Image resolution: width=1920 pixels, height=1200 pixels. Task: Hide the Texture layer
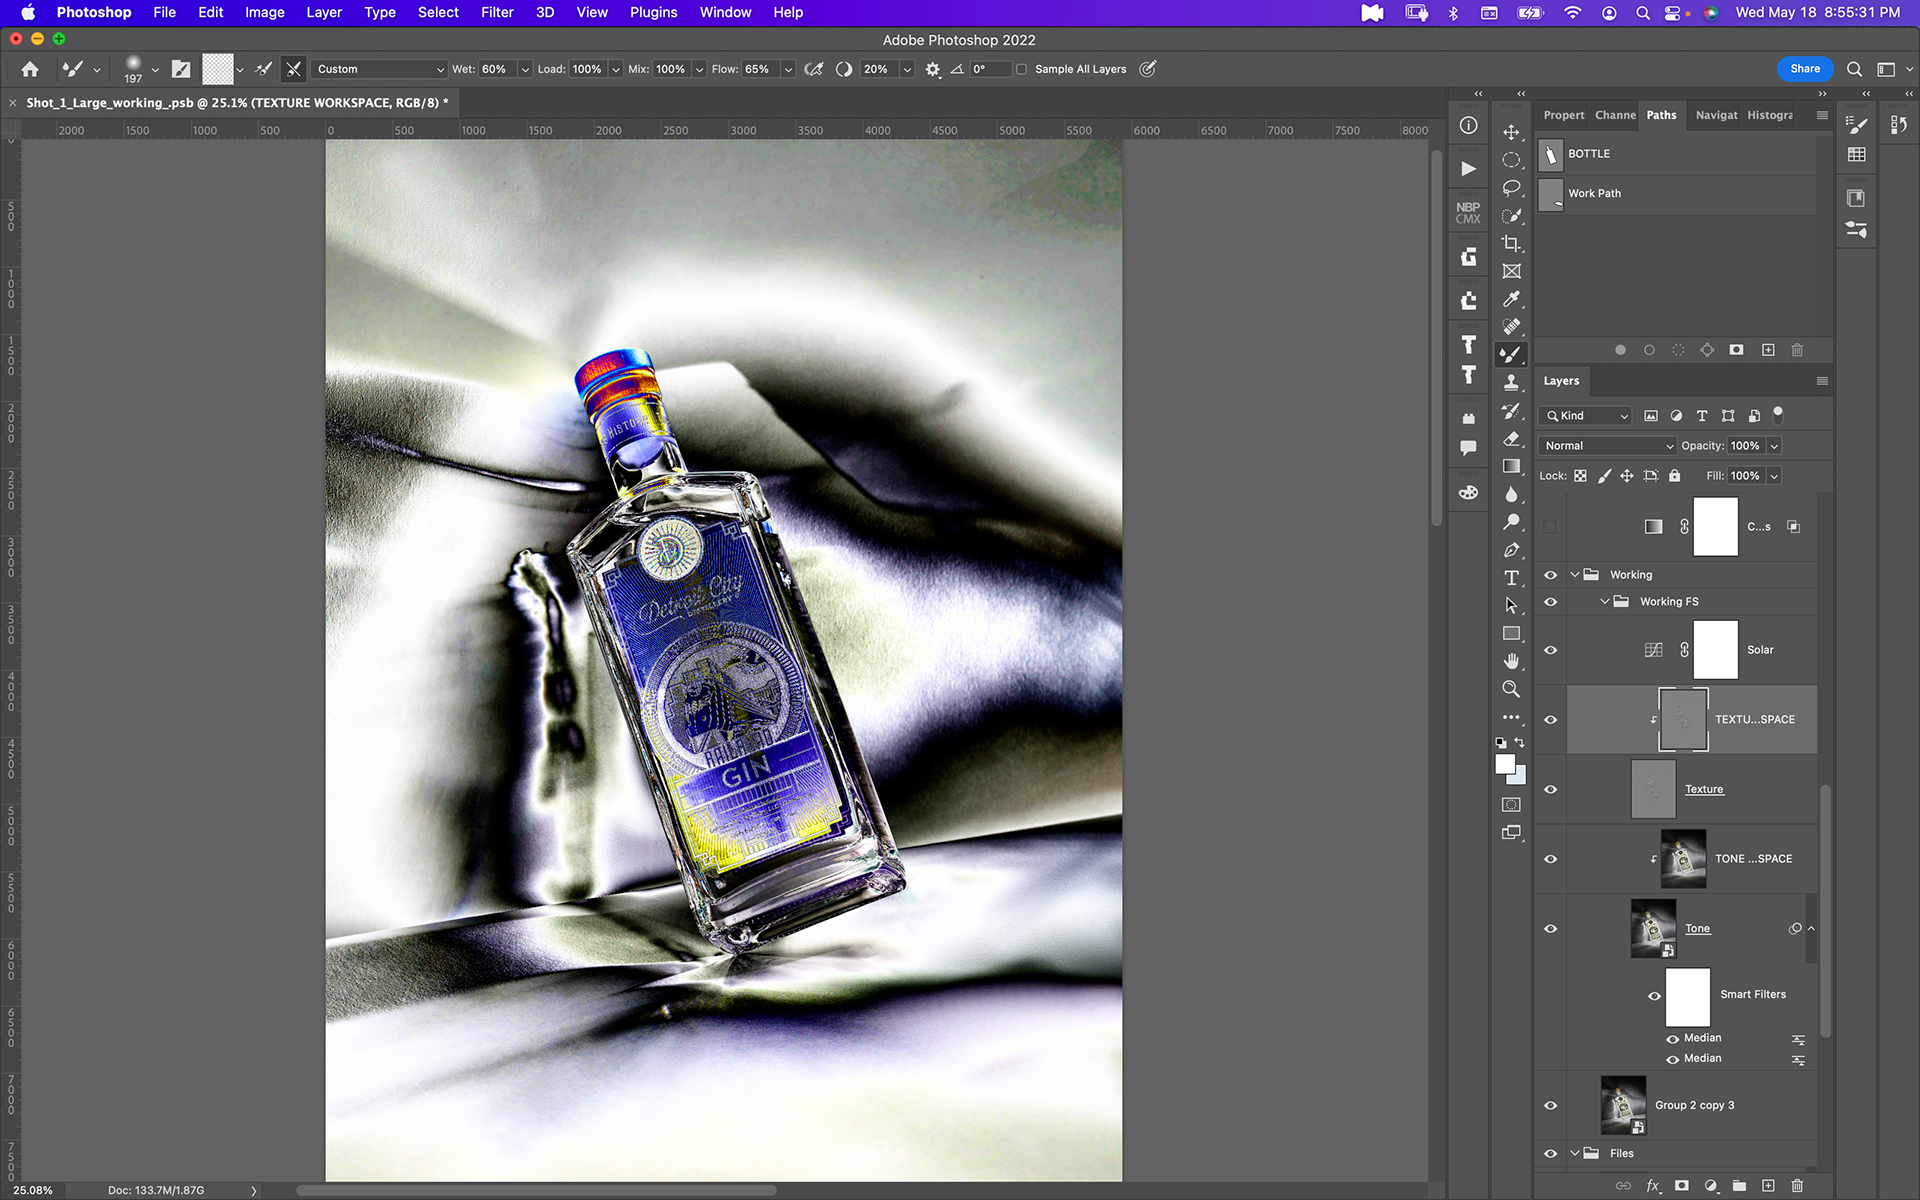click(1550, 789)
